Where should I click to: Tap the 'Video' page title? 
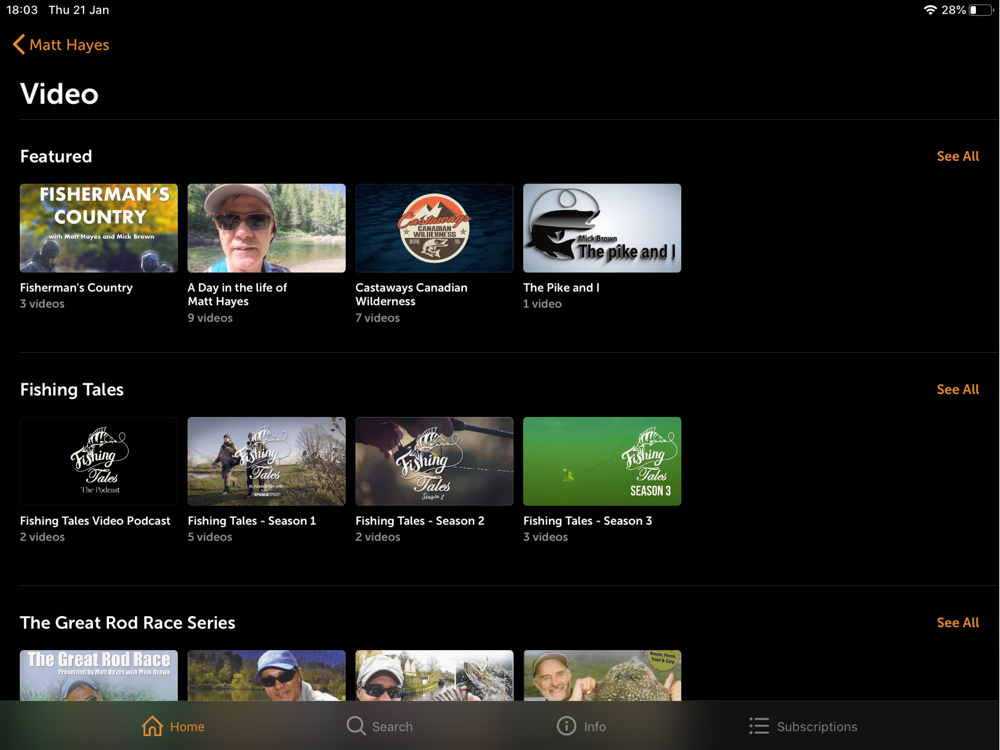pyautogui.click(x=59, y=94)
